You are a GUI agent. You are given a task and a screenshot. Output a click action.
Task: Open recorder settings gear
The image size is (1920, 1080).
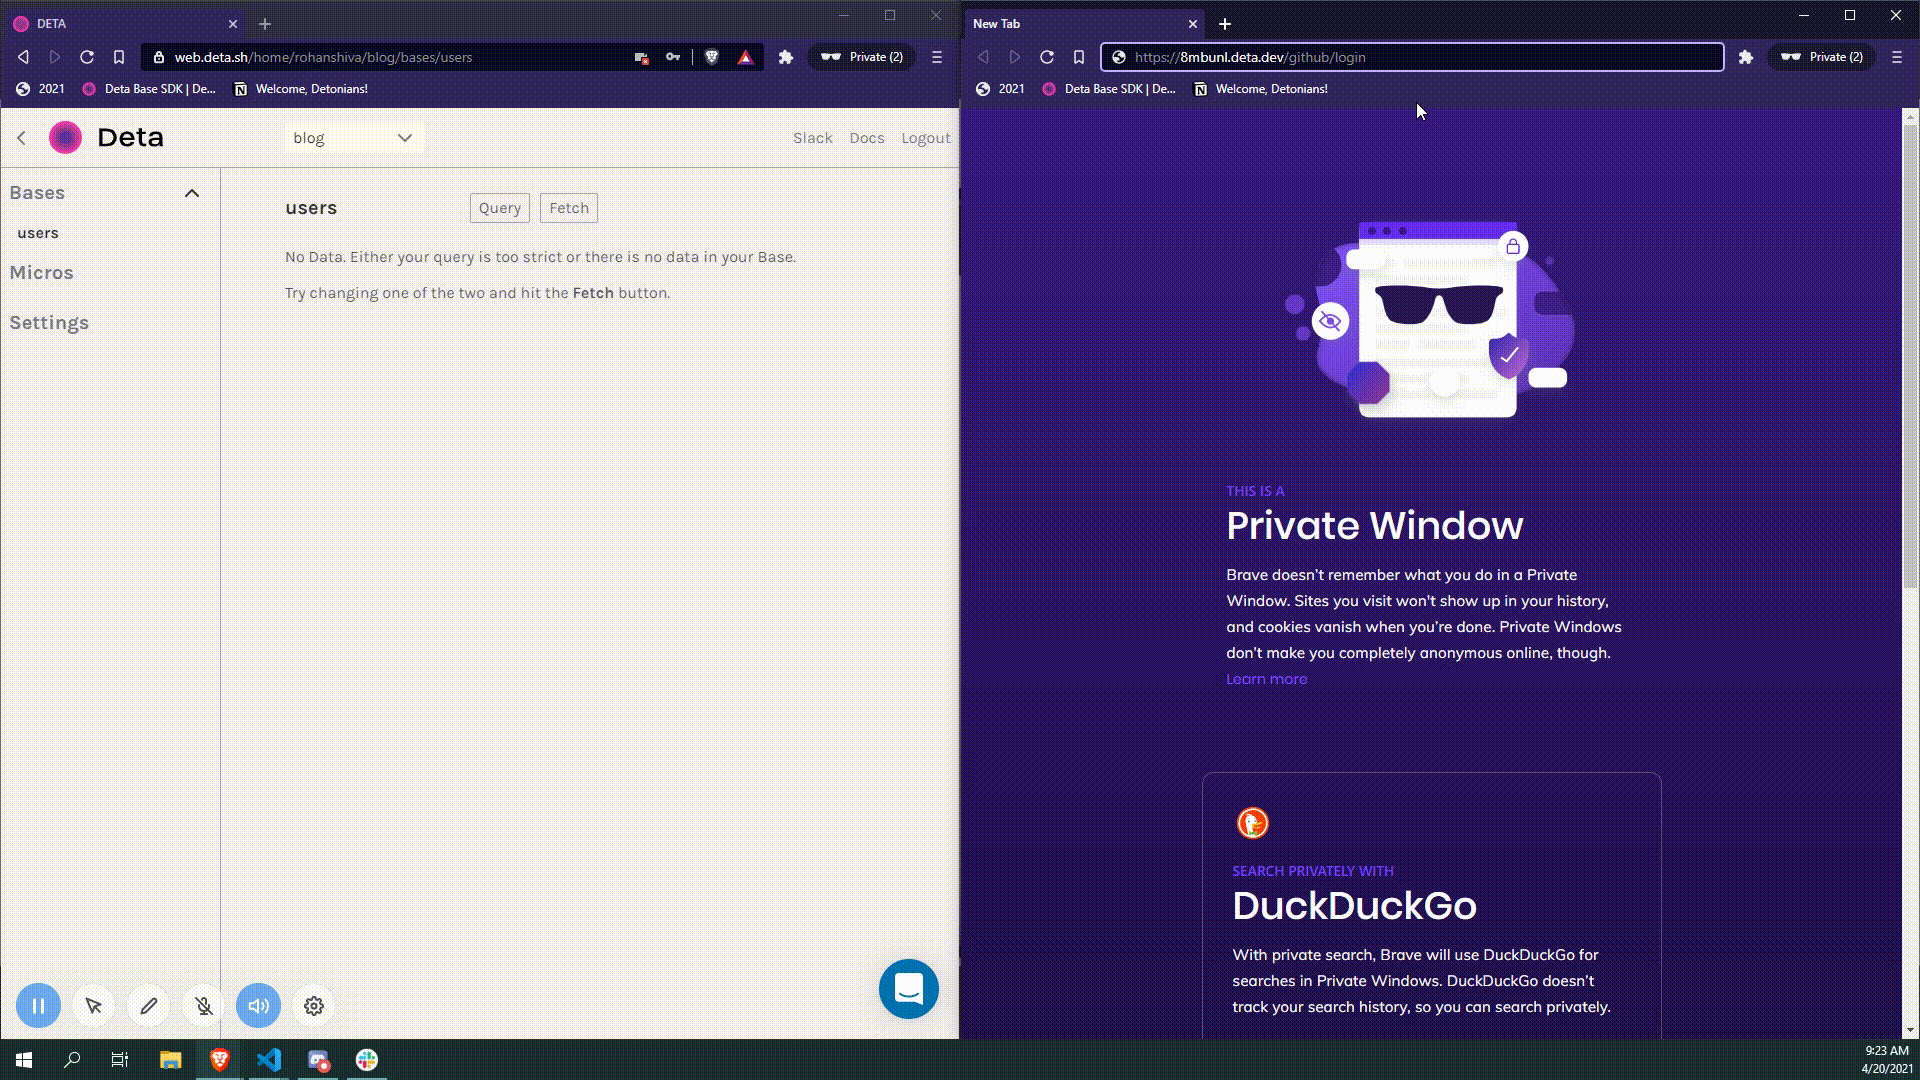(314, 1006)
